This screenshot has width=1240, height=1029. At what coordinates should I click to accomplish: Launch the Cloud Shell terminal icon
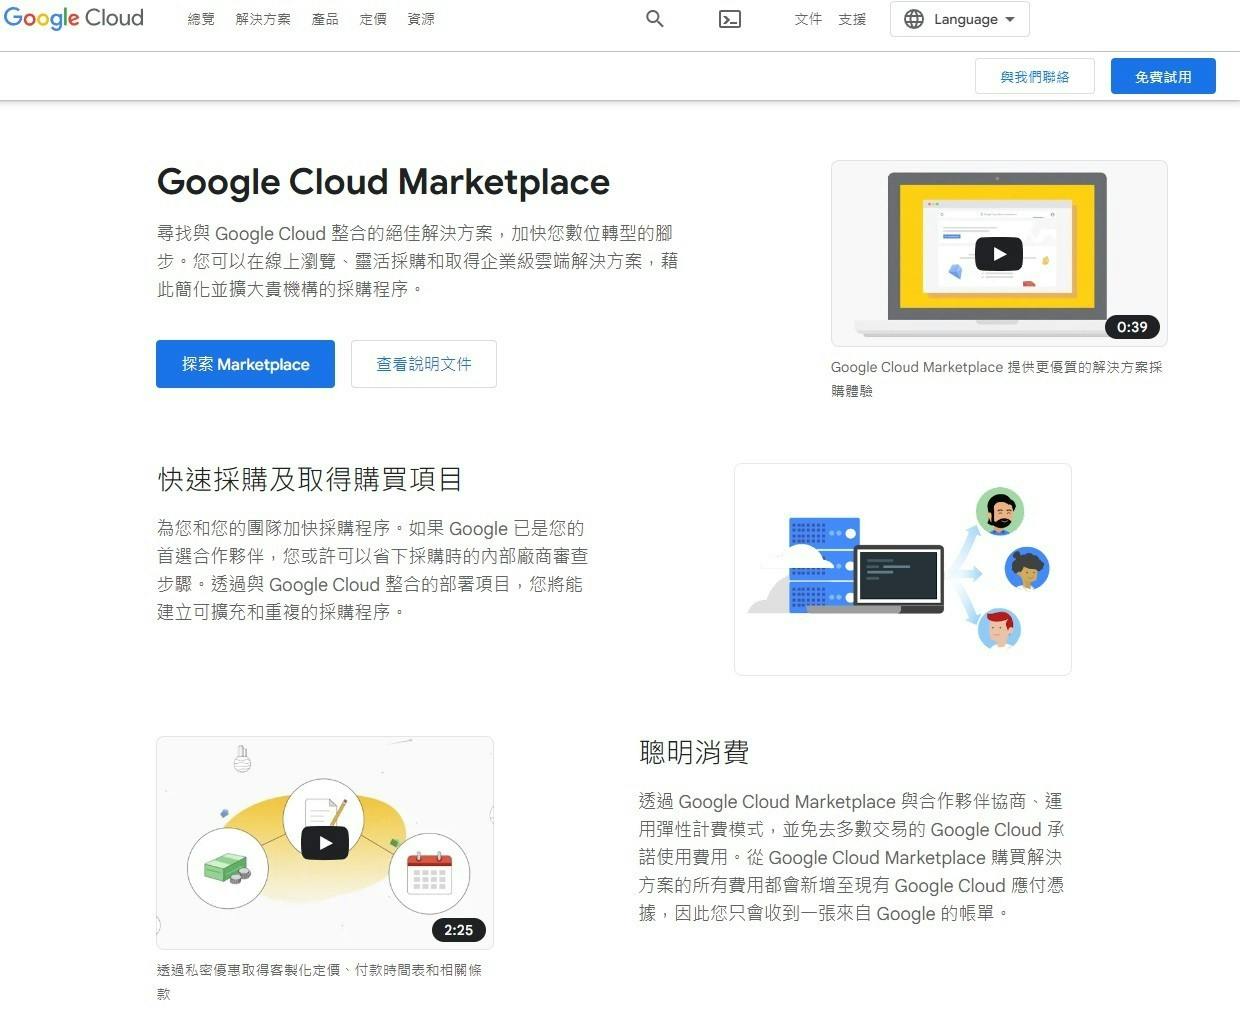click(x=730, y=19)
